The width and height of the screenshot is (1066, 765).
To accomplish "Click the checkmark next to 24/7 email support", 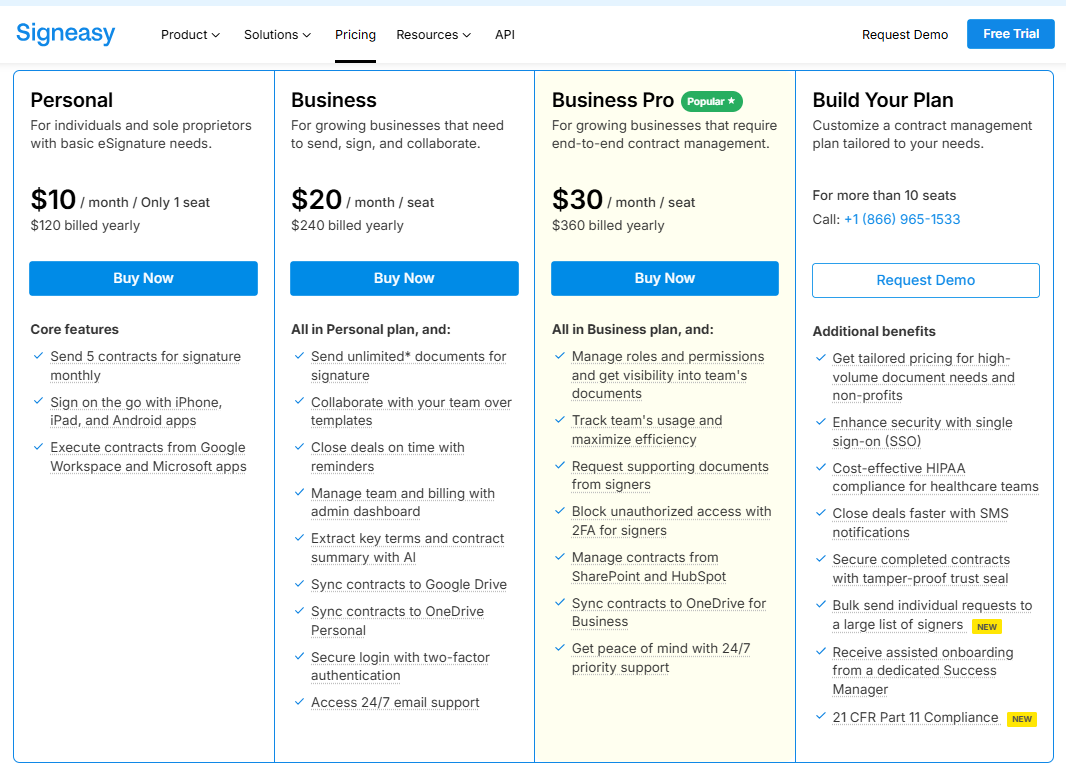I will coord(299,703).
